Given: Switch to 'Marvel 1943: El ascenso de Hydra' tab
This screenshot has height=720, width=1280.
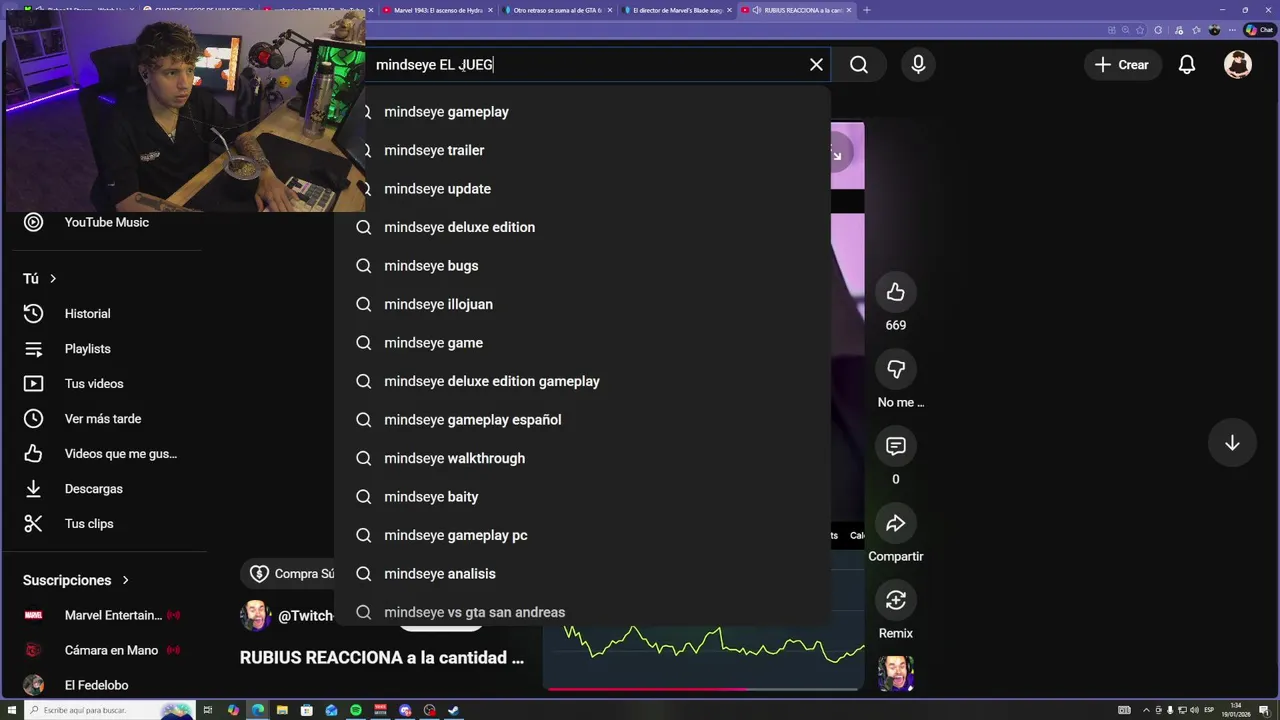Looking at the screenshot, I should tap(437, 10).
